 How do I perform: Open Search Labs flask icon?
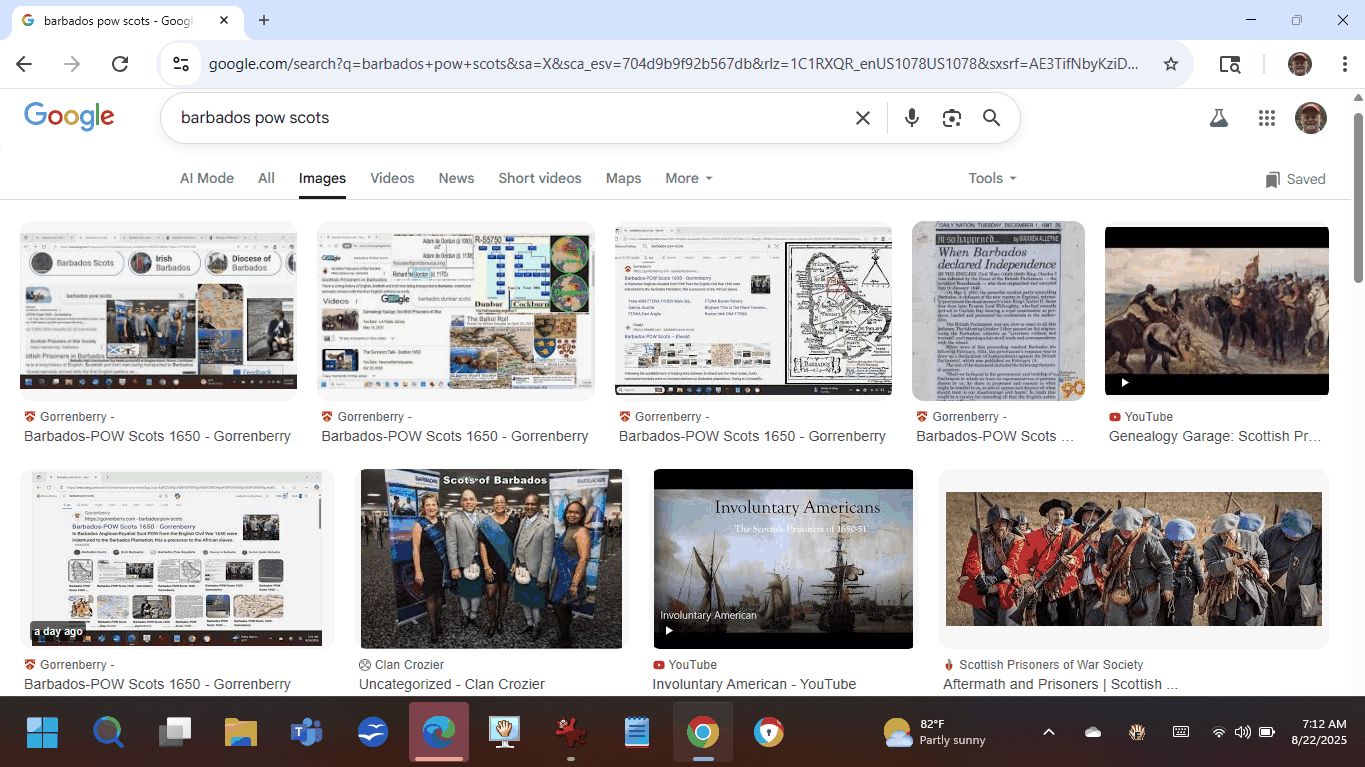[1218, 118]
